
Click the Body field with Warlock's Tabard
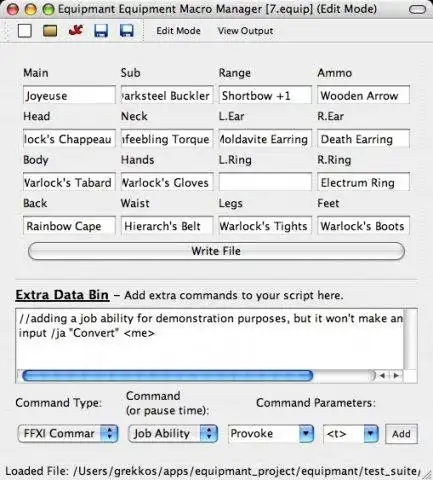(69, 182)
